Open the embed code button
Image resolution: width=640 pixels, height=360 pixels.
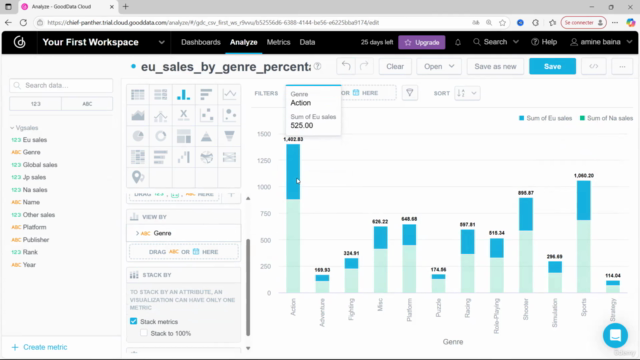593,67
